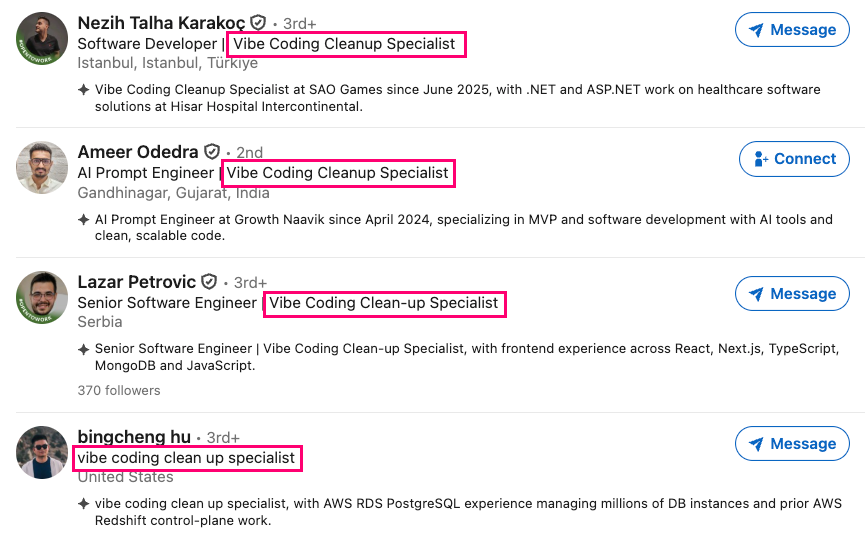The height and width of the screenshot is (540, 865).
Task: Click the sparkle icon beside Lazar's summary
Action: pyautogui.click(x=83, y=349)
